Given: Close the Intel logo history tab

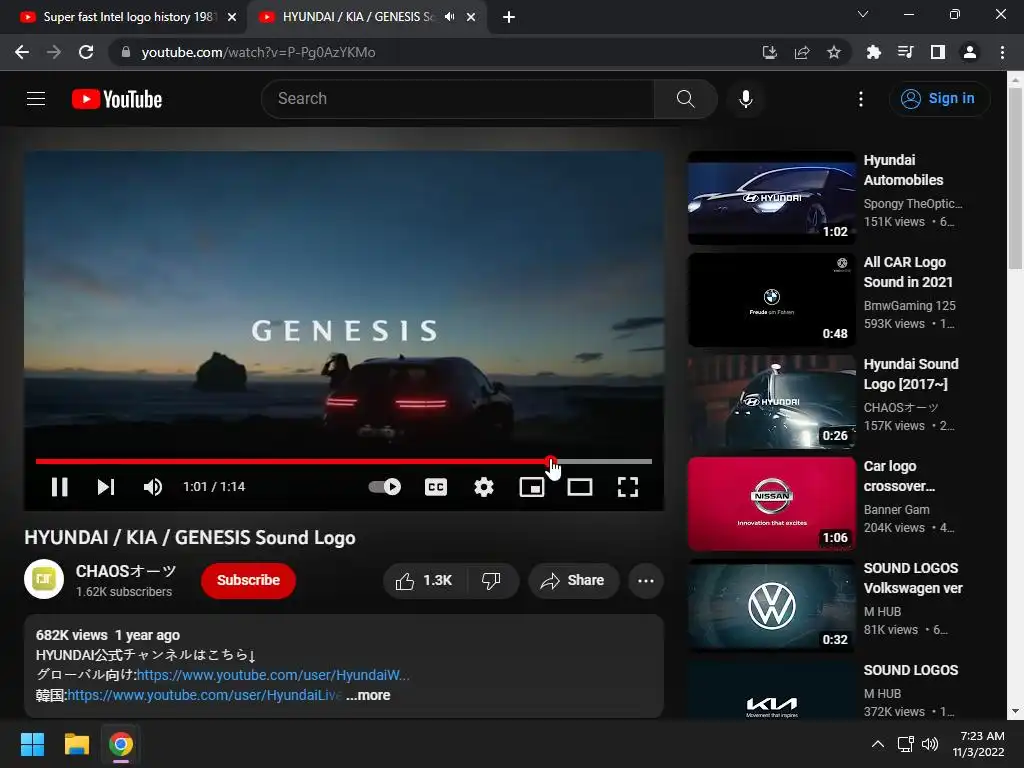Looking at the screenshot, I should pyautogui.click(x=232, y=18).
